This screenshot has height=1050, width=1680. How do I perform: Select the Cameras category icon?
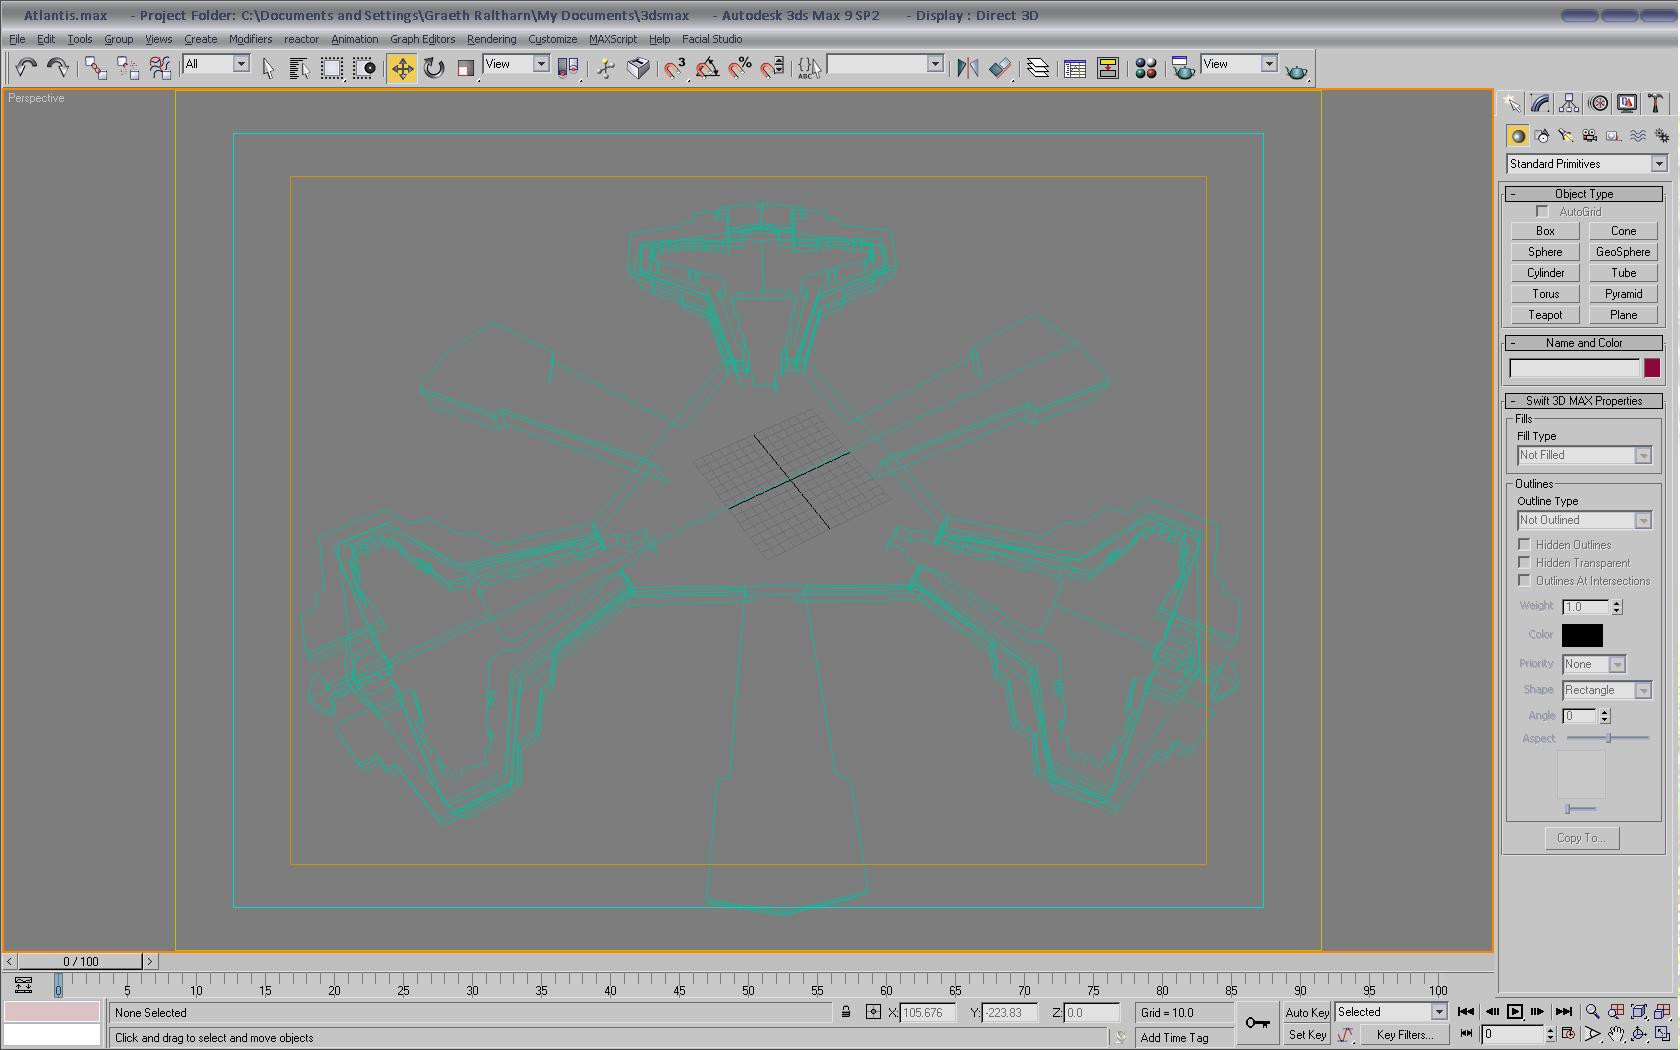tap(1590, 136)
